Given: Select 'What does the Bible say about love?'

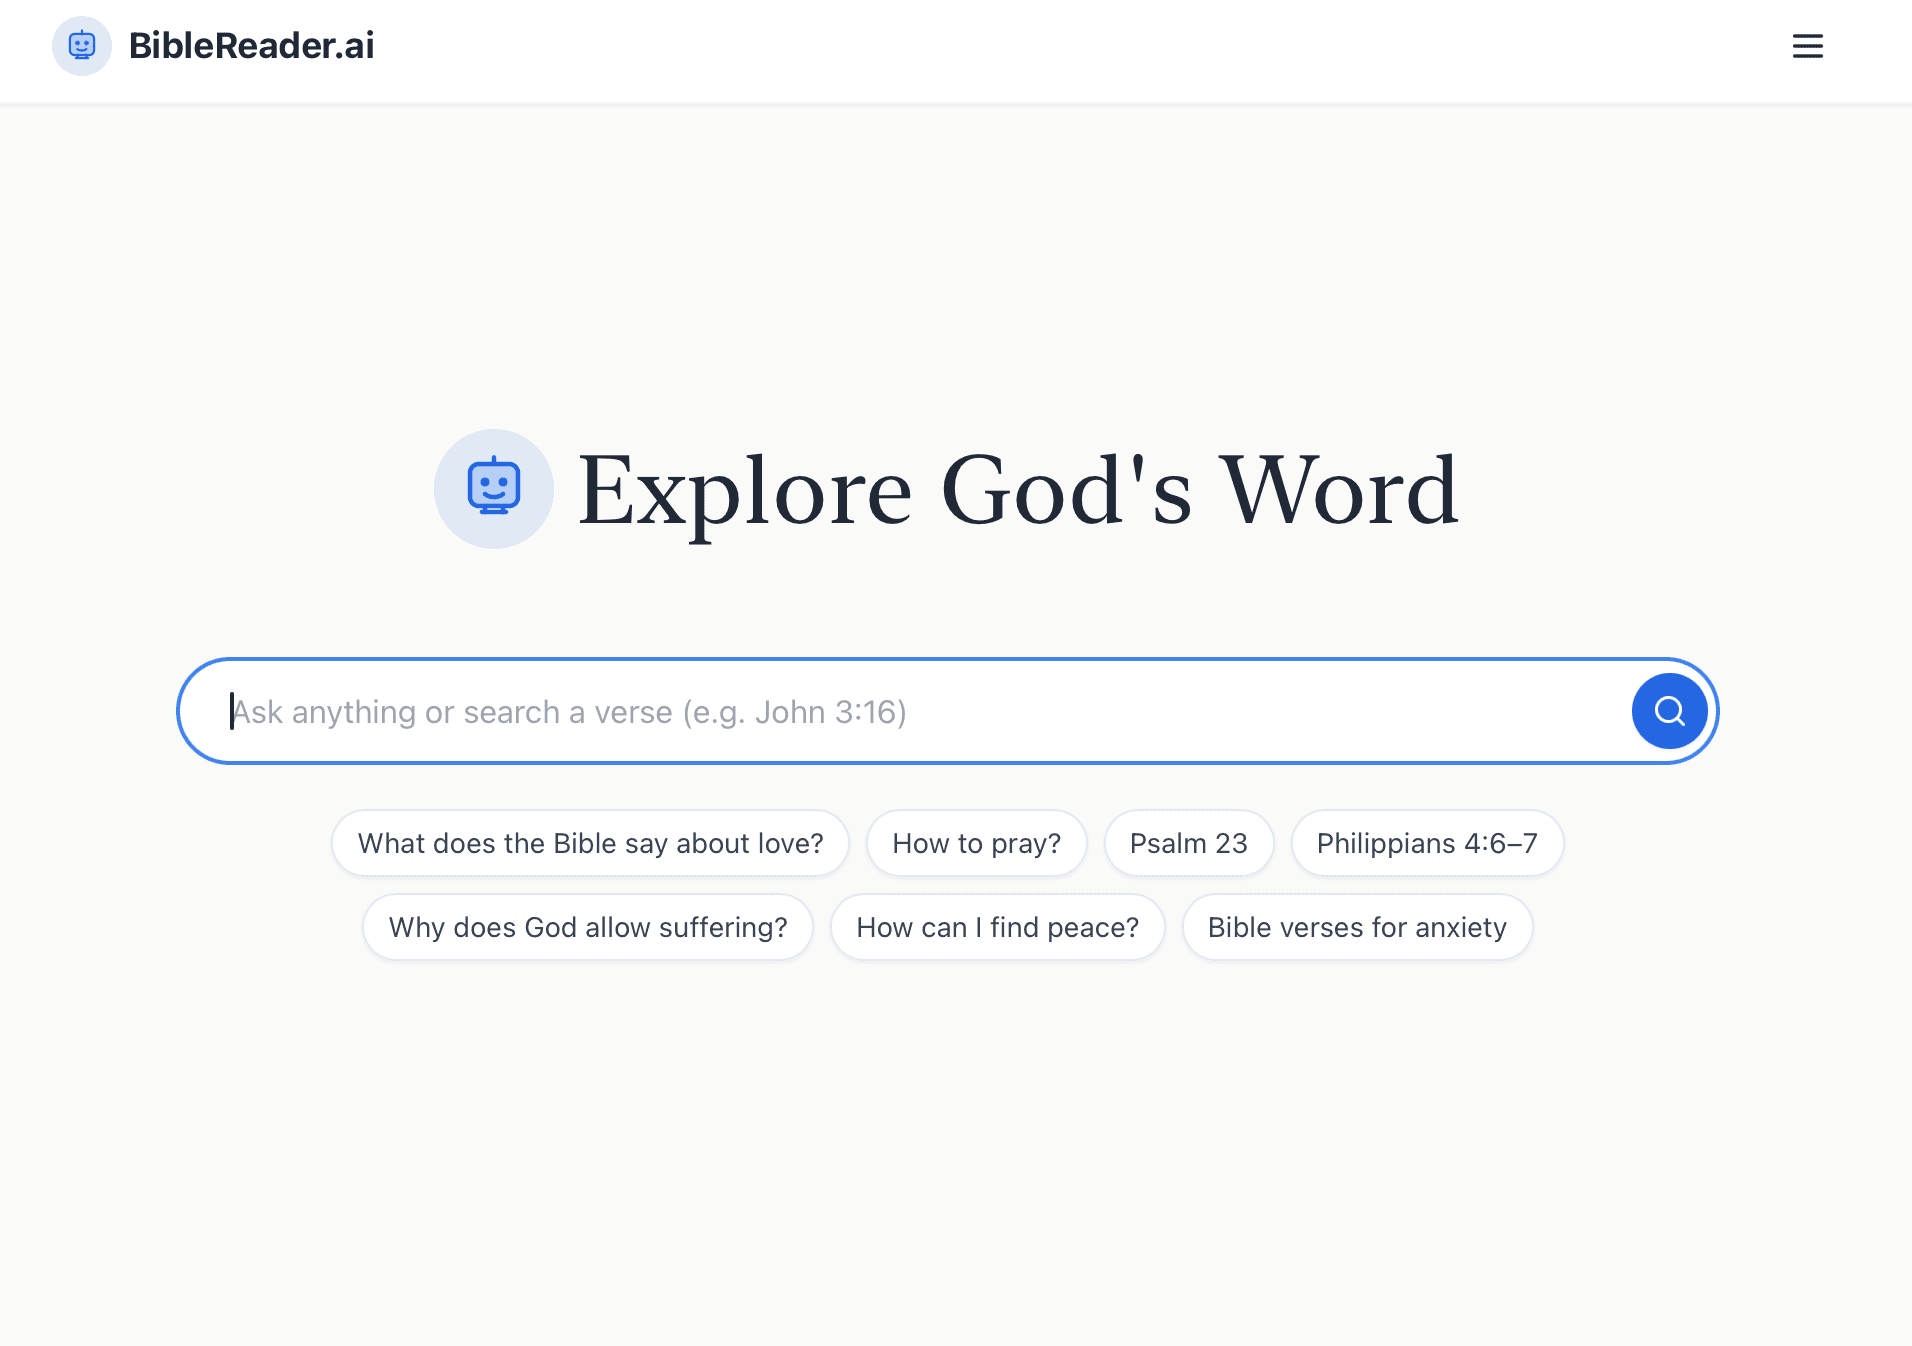Looking at the screenshot, I should (x=590, y=843).
